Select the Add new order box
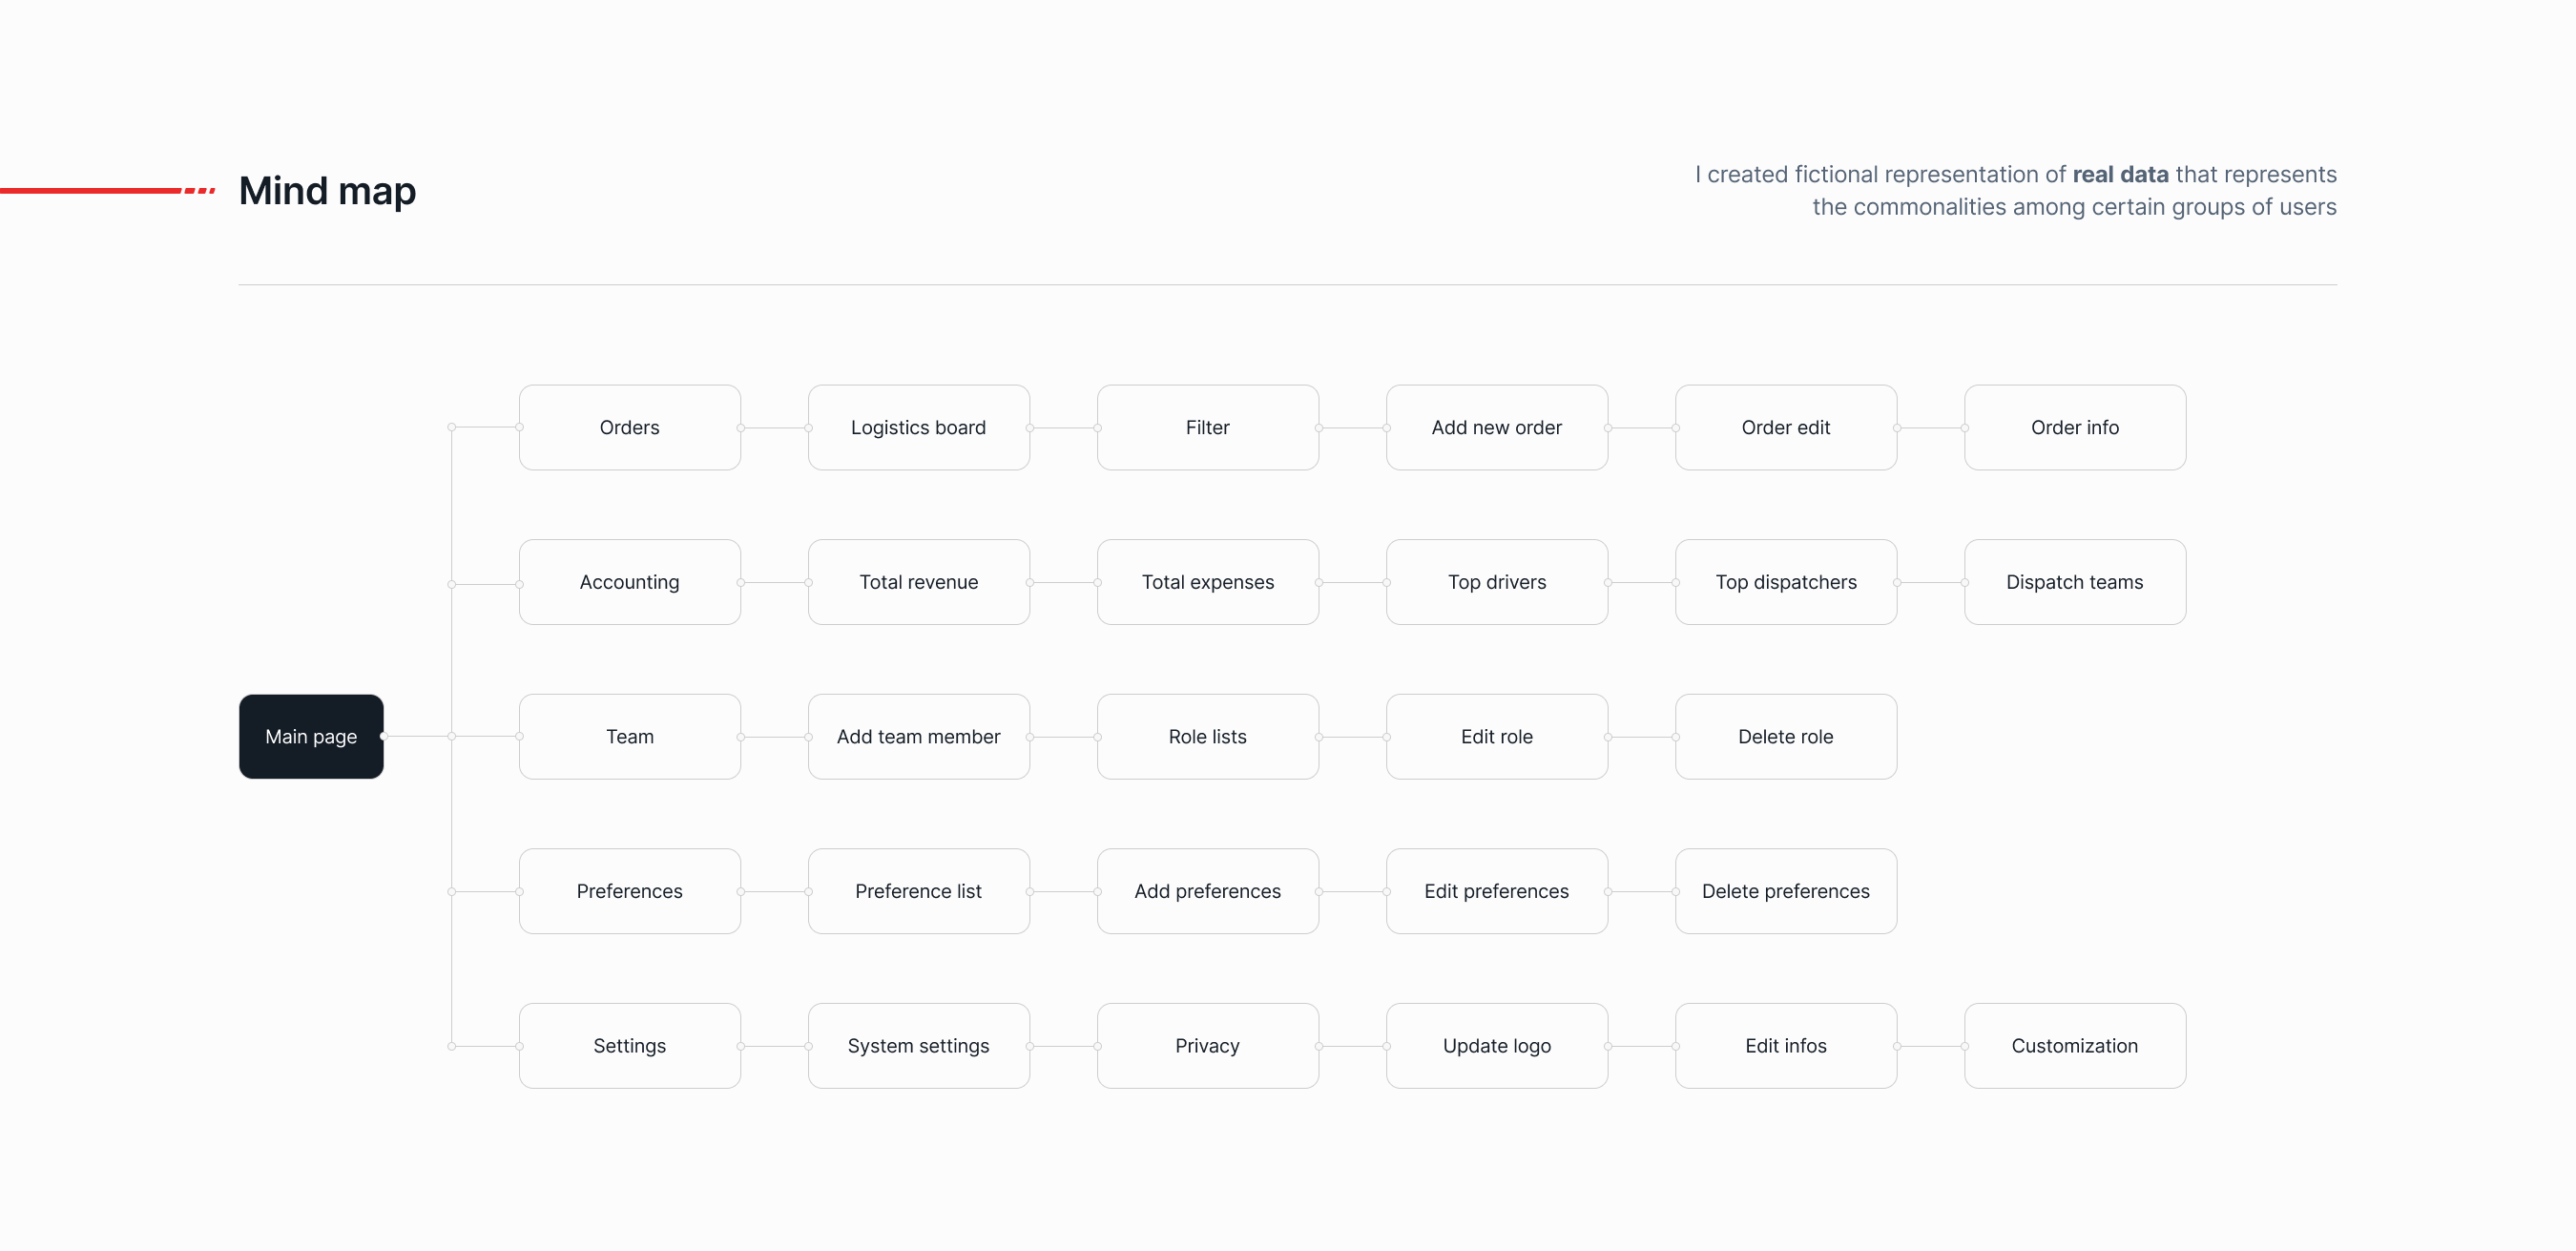Viewport: 2576px width, 1251px height. point(1496,427)
